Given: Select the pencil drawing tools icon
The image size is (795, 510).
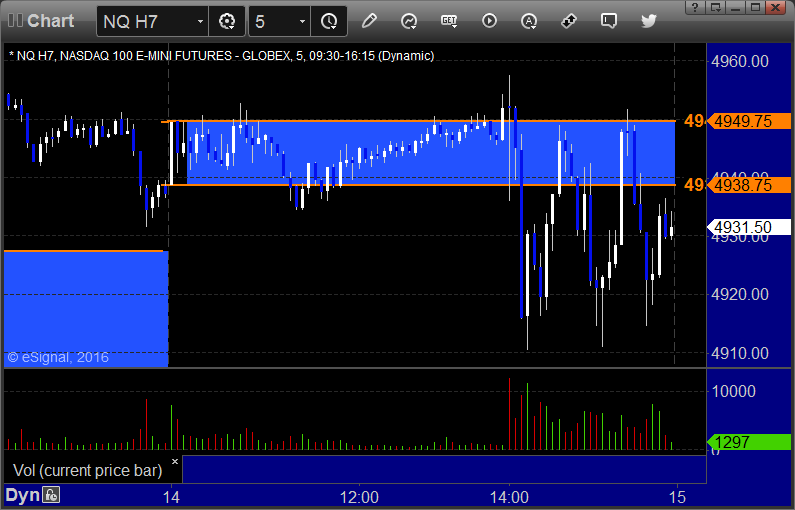Looking at the screenshot, I should click(x=369, y=21).
